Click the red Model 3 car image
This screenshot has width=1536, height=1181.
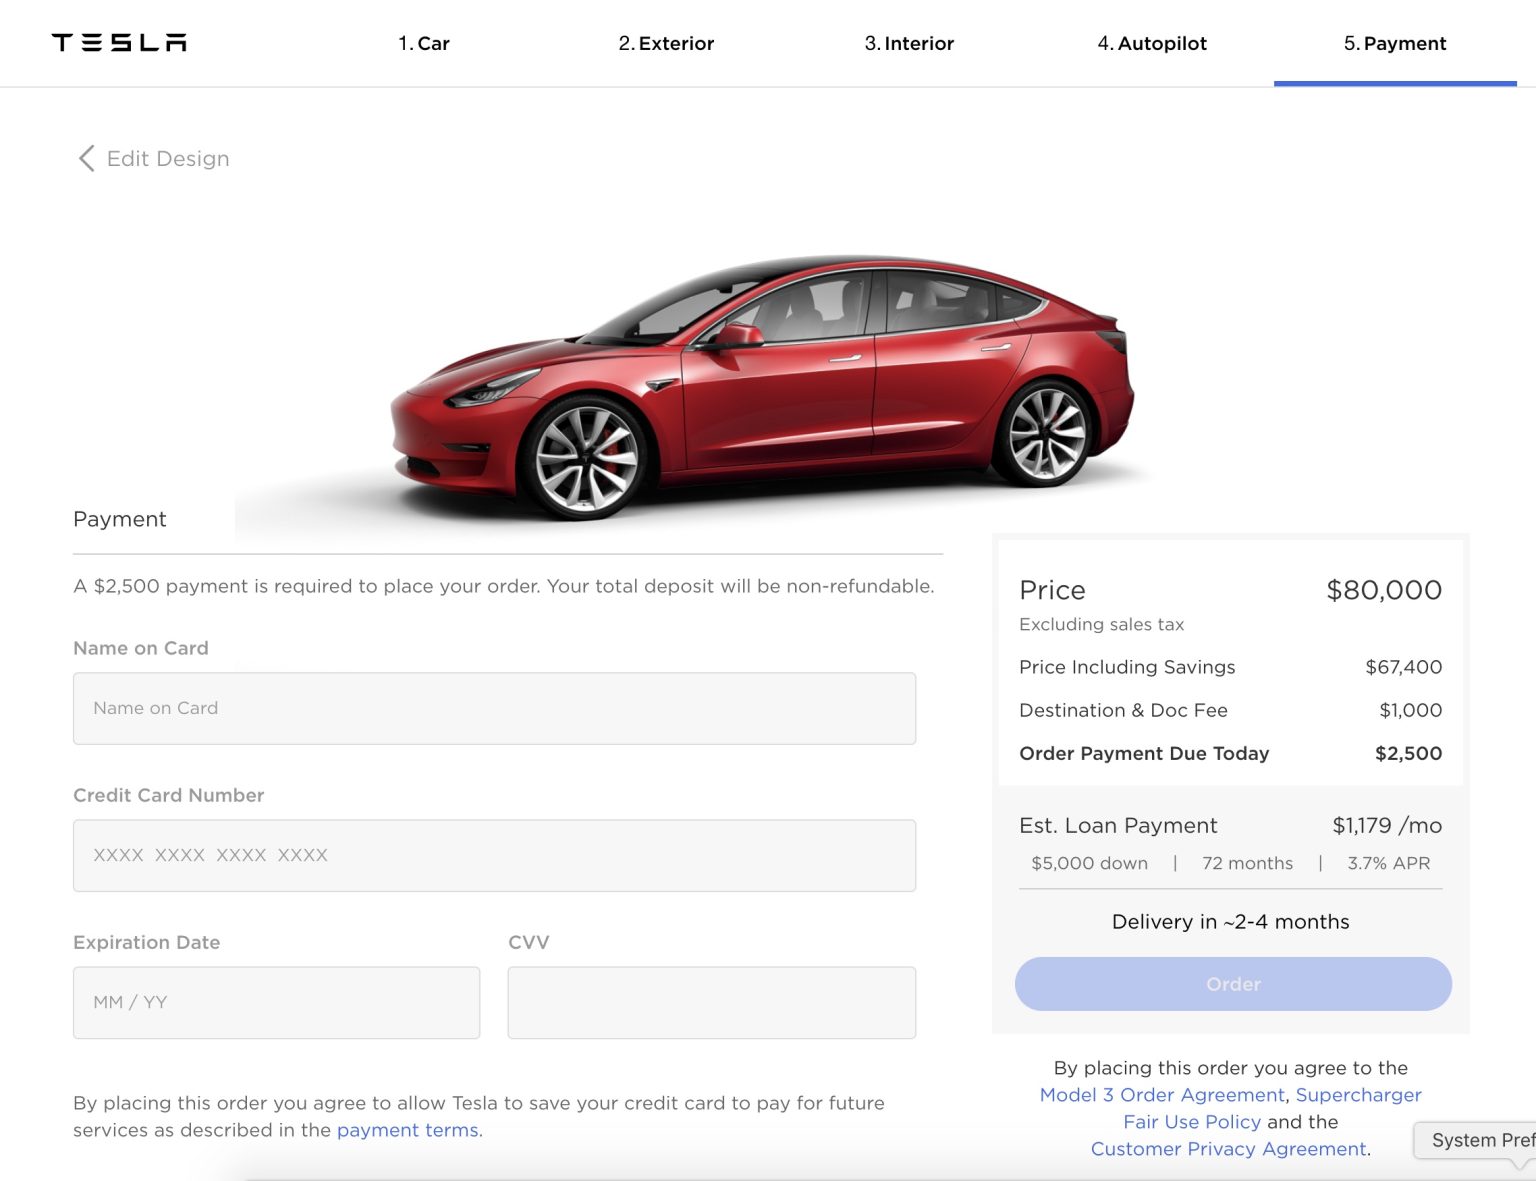pos(760,385)
